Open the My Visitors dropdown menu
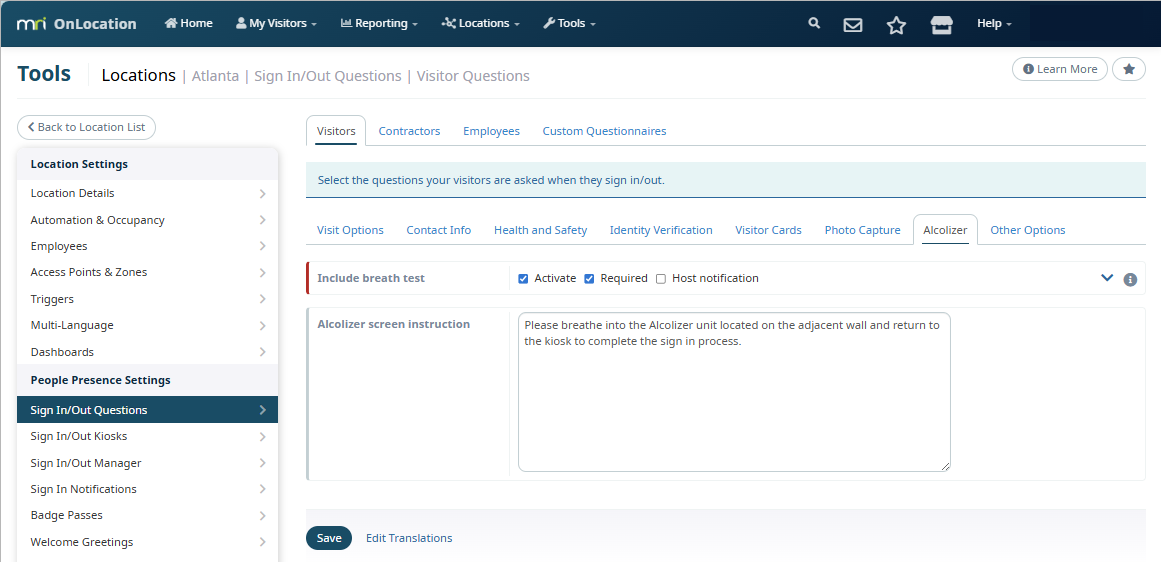The height and width of the screenshot is (562, 1161). click(x=276, y=23)
